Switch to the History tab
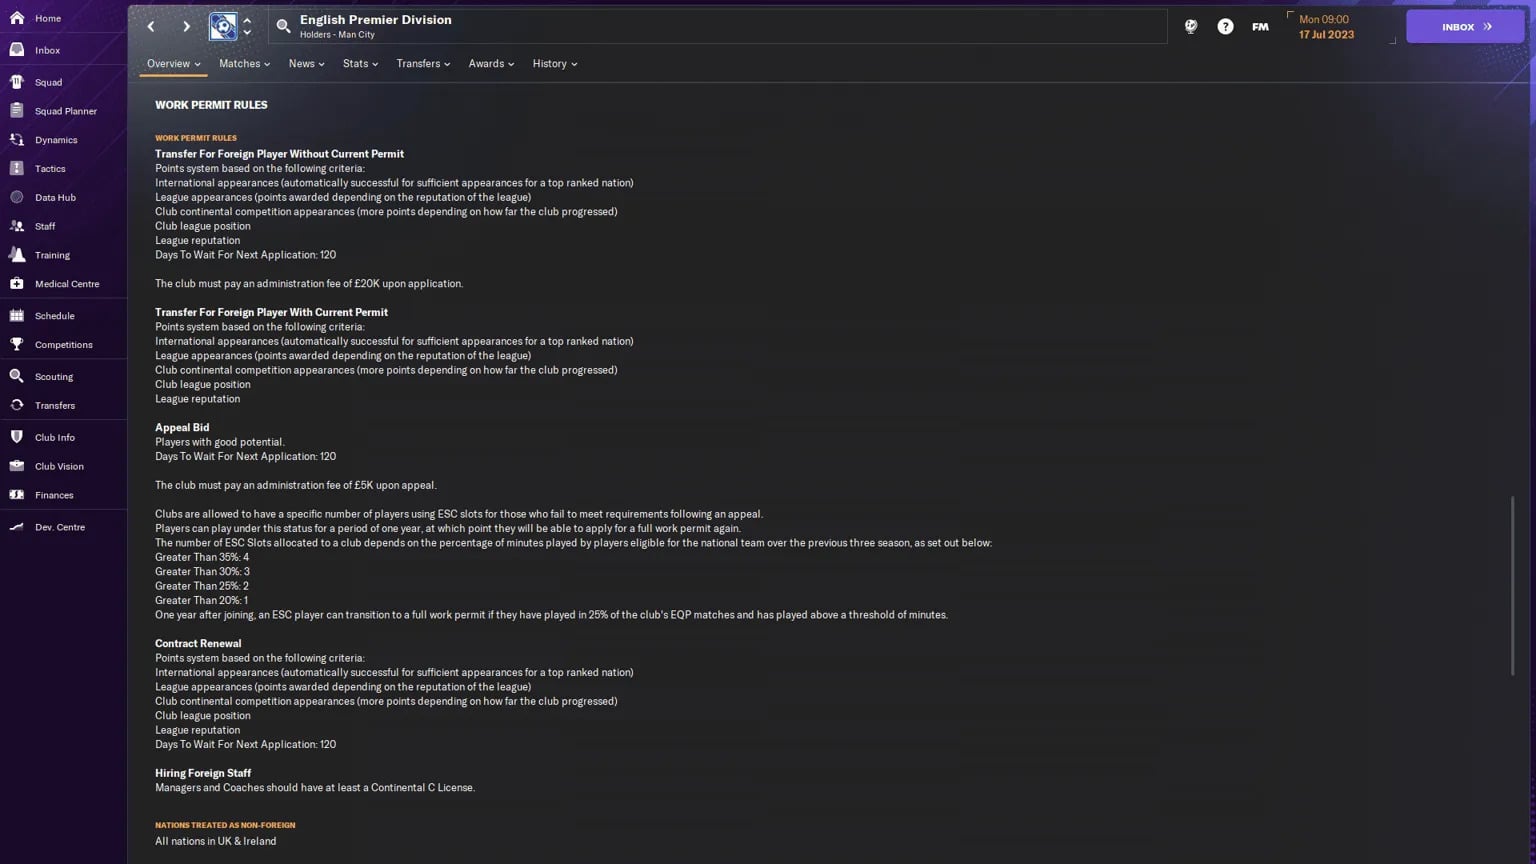Viewport: 1536px width, 864px height. pos(551,64)
